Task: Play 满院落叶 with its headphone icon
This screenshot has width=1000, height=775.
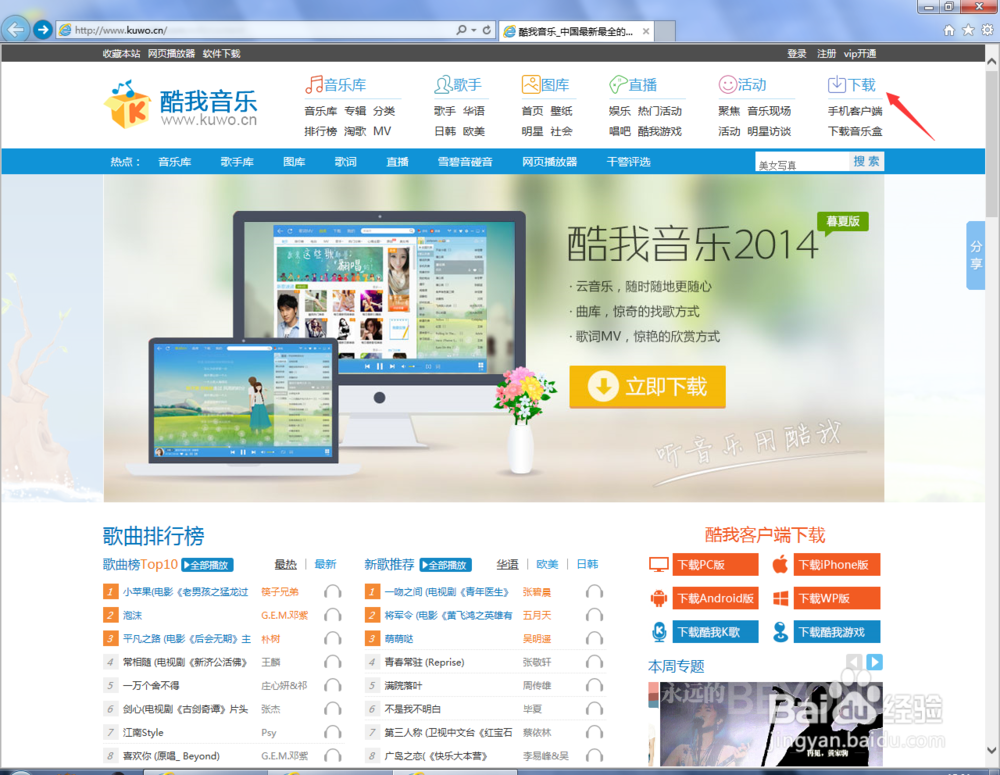Action: tap(594, 686)
